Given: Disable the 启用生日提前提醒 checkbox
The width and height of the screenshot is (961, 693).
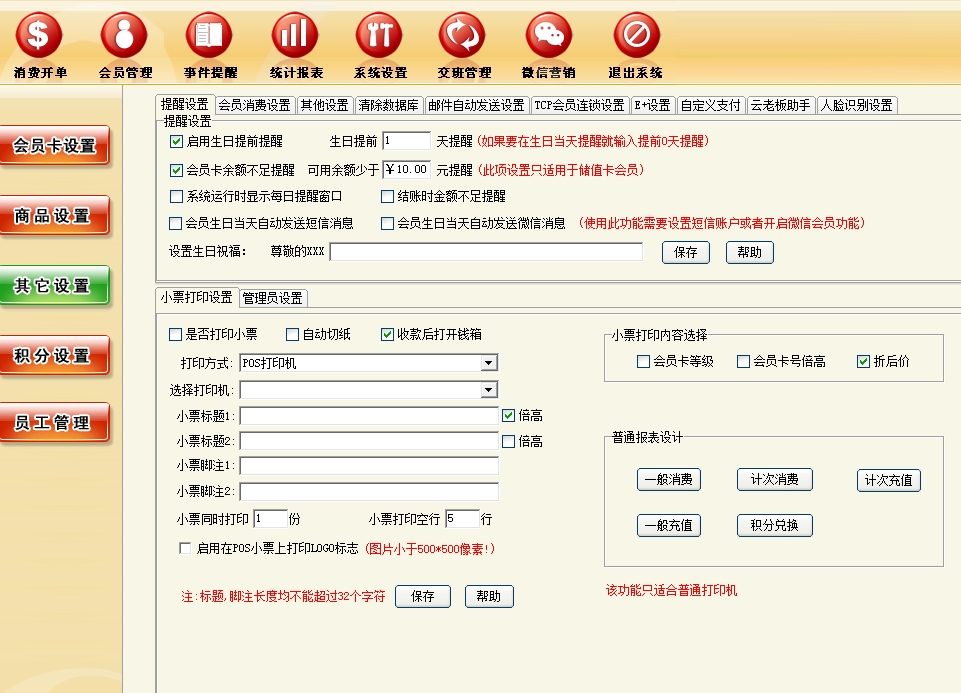Looking at the screenshot, I should coord(177,142).
